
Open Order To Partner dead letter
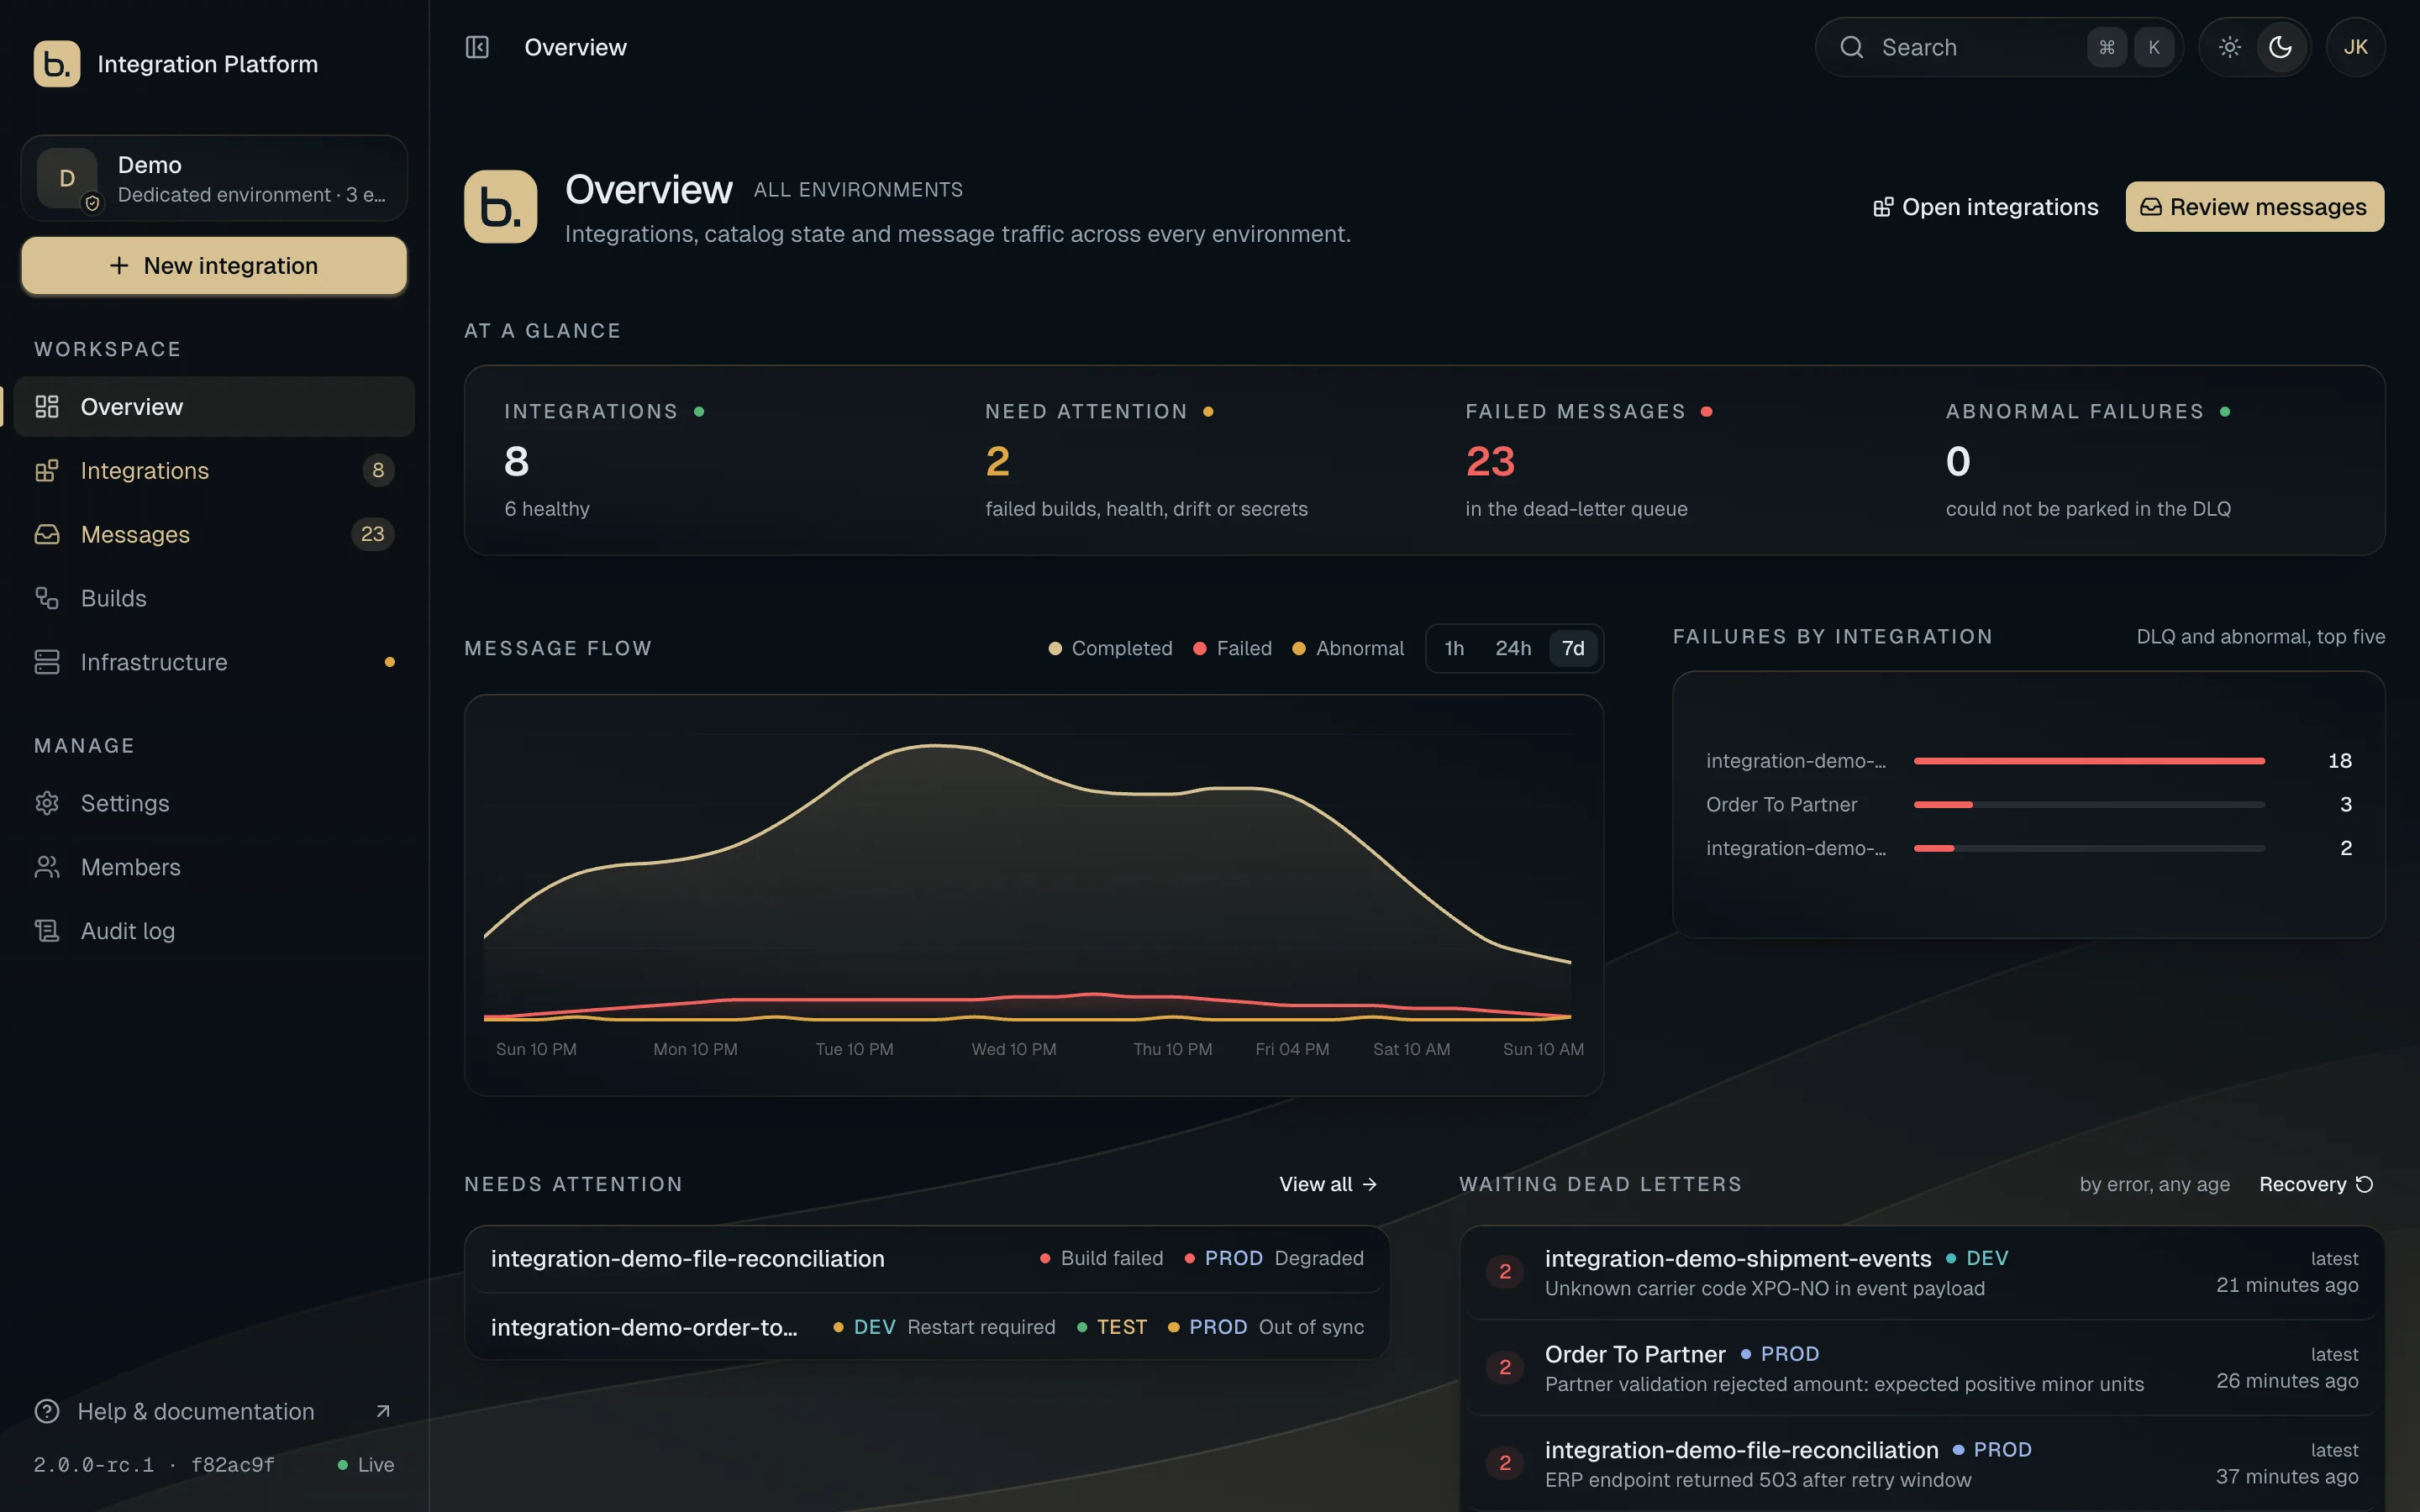point(1921,1368)
